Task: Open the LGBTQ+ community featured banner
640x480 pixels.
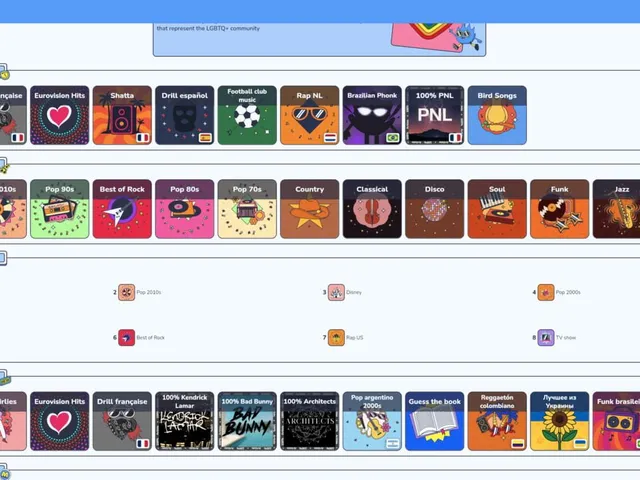Action: click(x=319, y=40)
